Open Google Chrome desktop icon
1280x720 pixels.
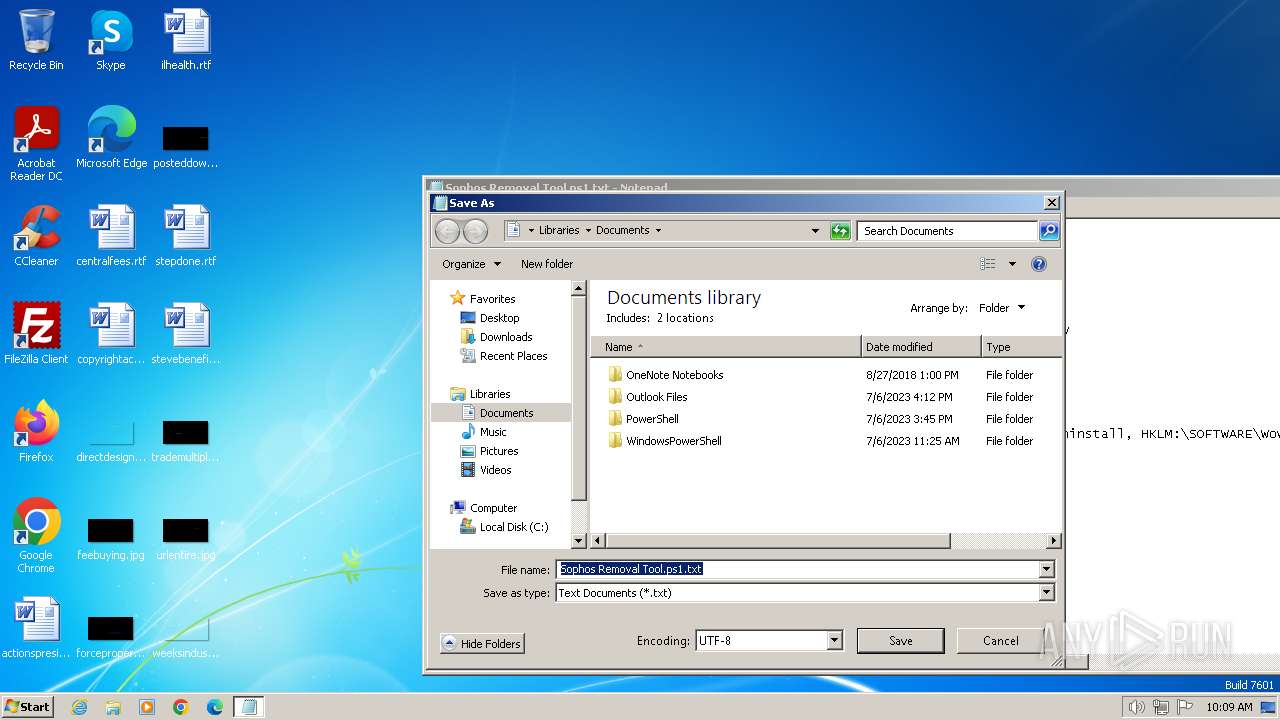(36, 536)
